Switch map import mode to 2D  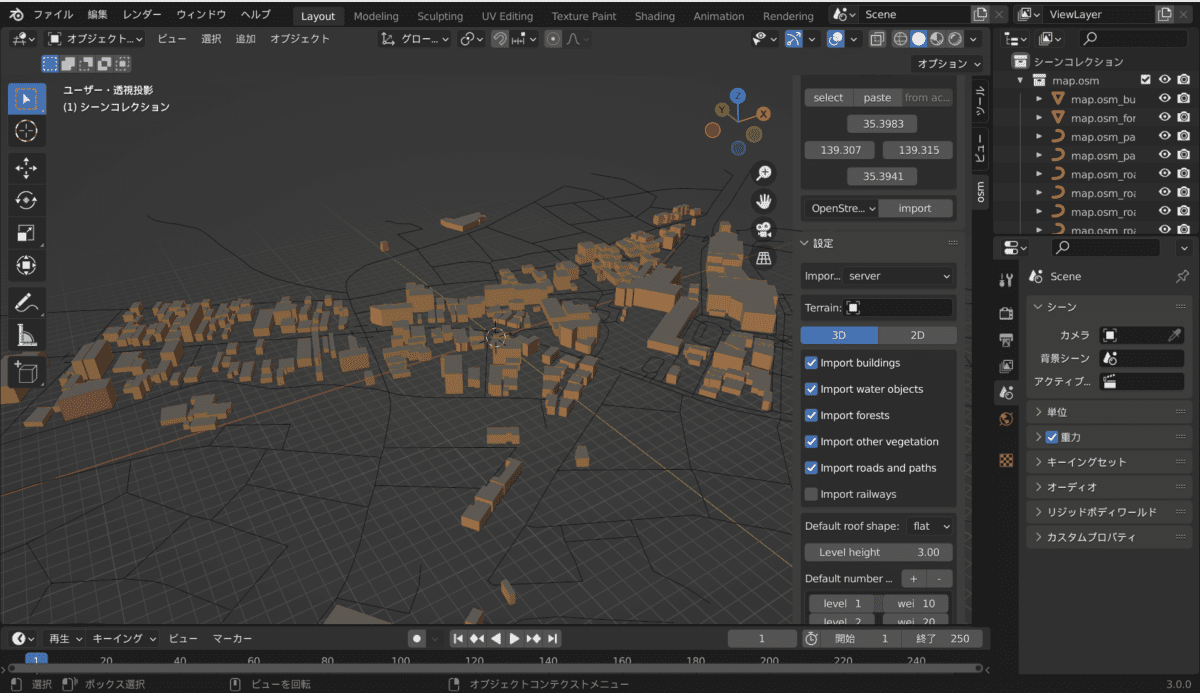point(917,334)
